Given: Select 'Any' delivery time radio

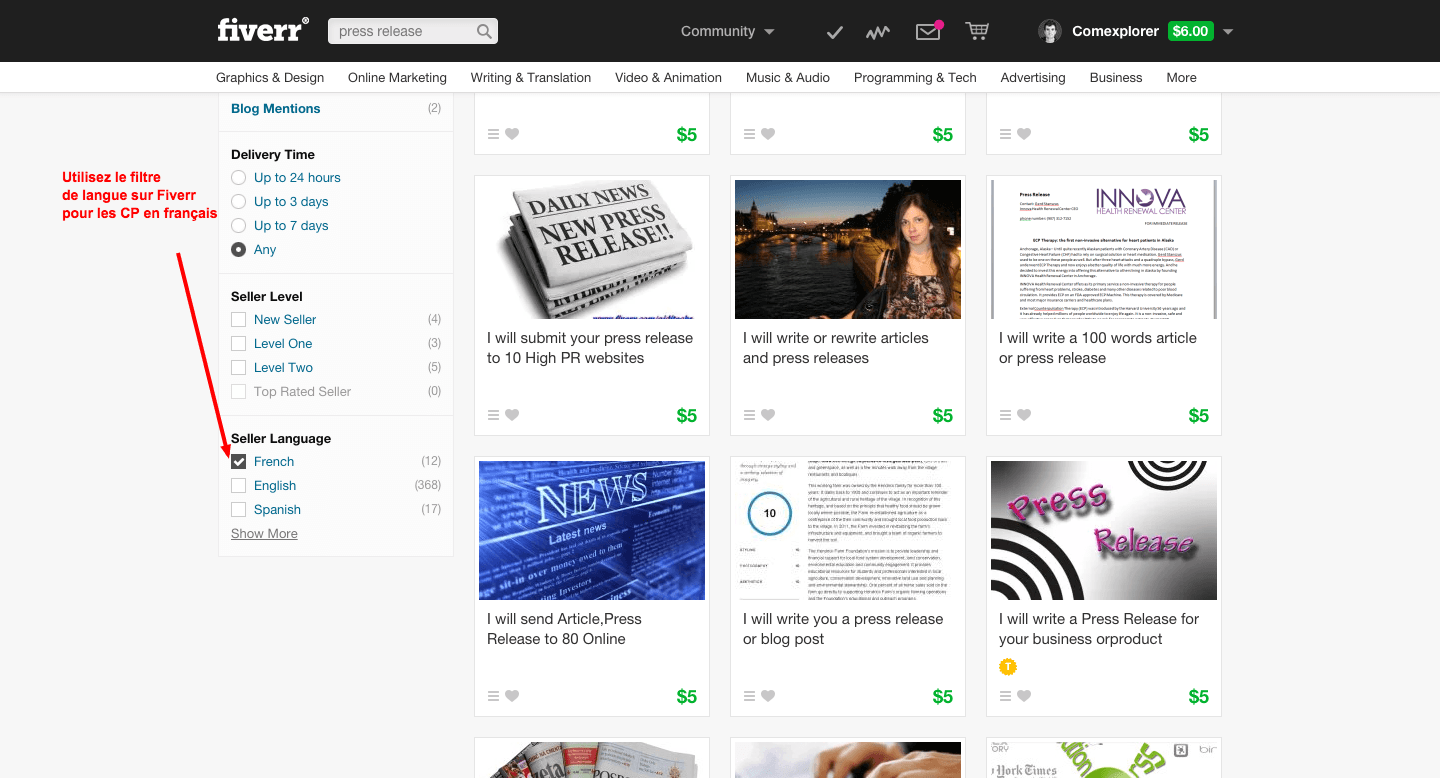Looking at the screenshot, I should [x=238, y=249].
